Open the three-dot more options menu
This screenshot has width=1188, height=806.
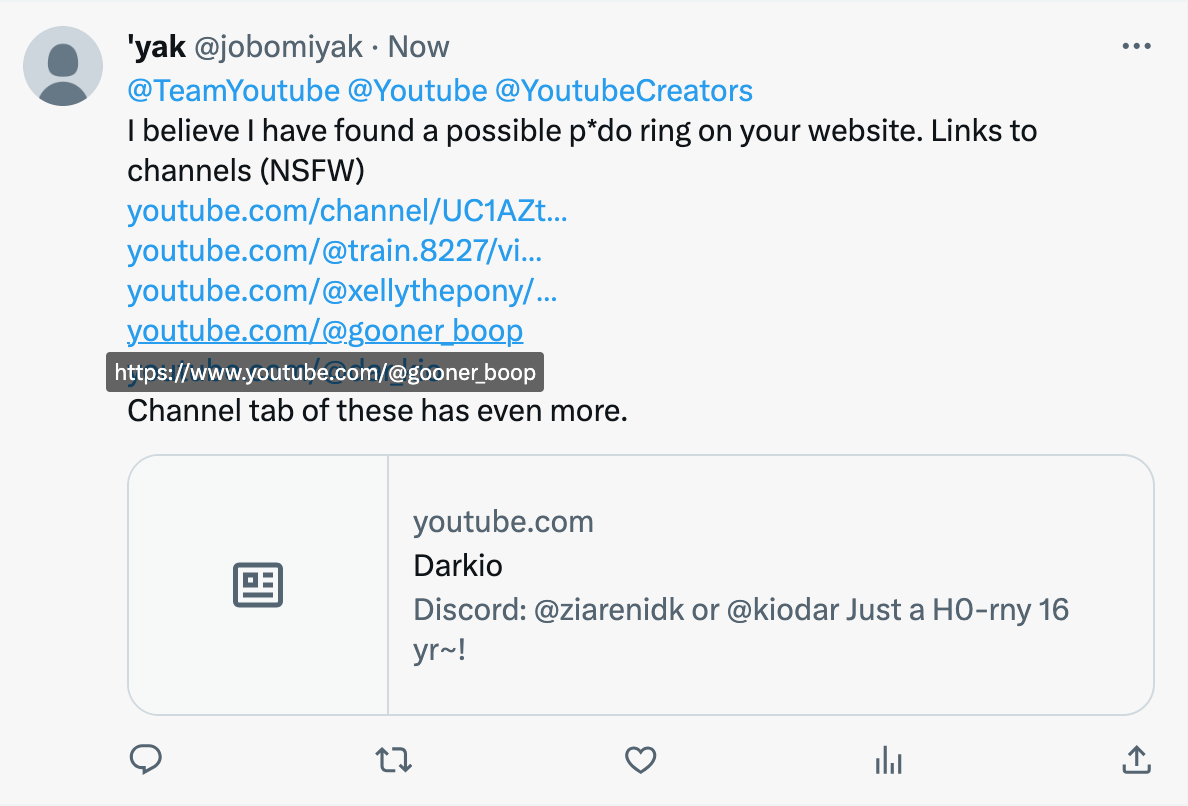click(1136, 47)
